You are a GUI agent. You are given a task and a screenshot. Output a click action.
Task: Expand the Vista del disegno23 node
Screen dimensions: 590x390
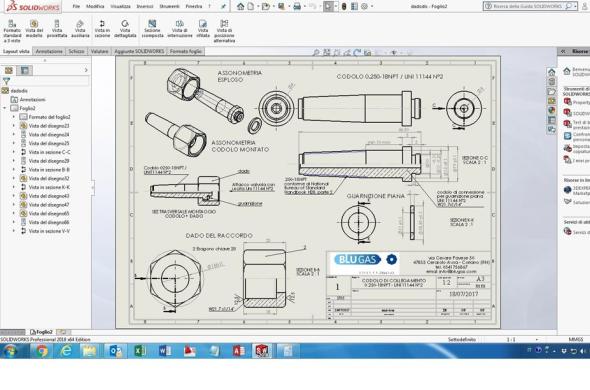click(x=14, y=126)
